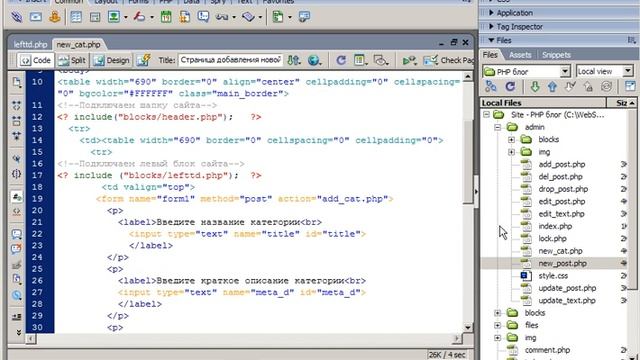Open the File management menu icon
This screenshot has height=360, width=640.
coord(293,60)
